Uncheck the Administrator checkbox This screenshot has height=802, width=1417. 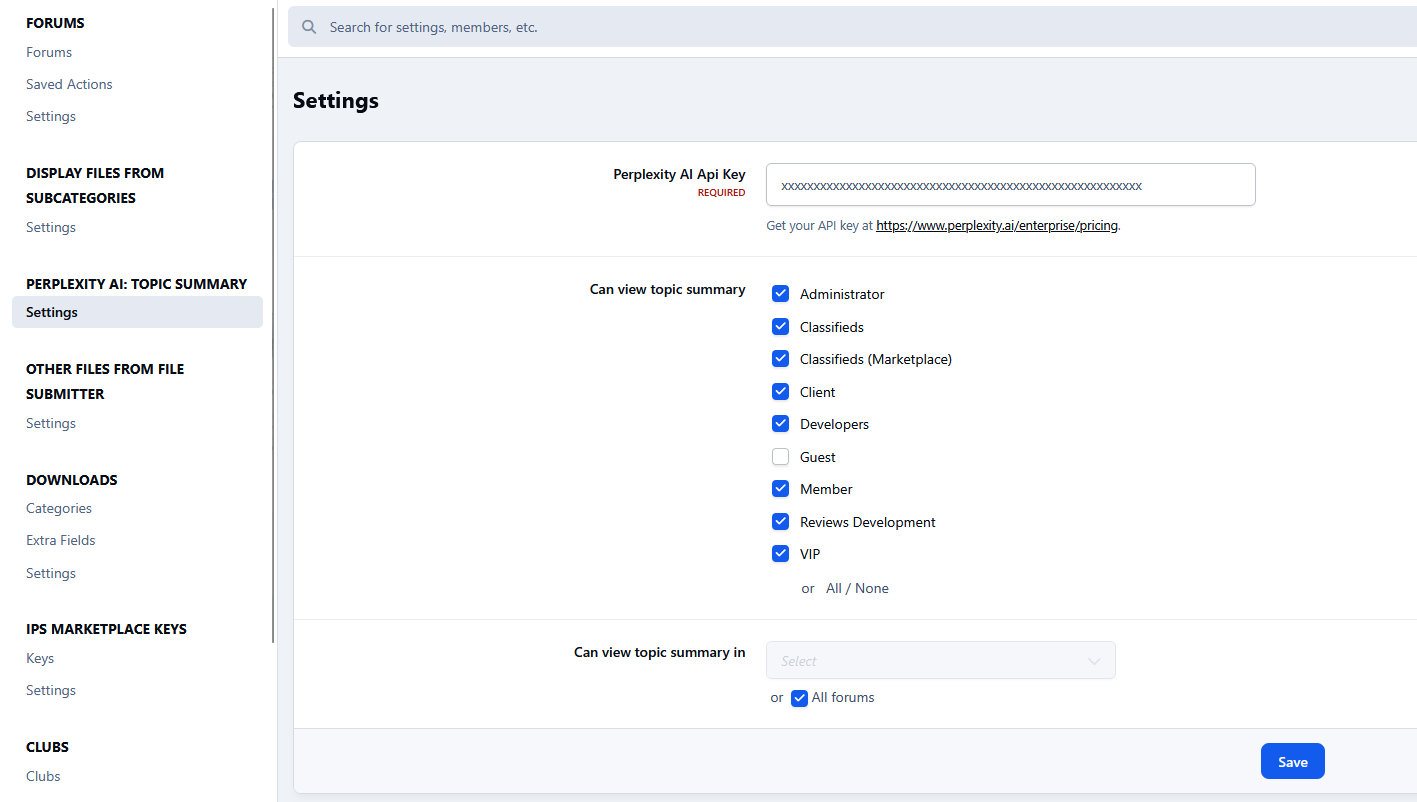pos(781,294)
